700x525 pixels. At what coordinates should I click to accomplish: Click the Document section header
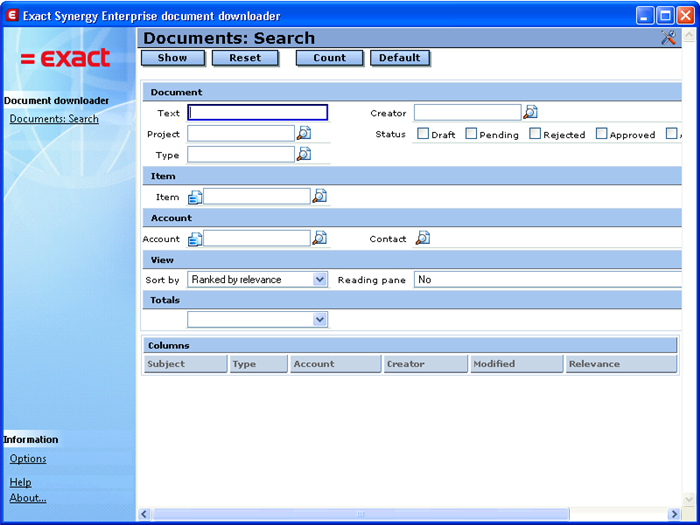click(412, 92)
